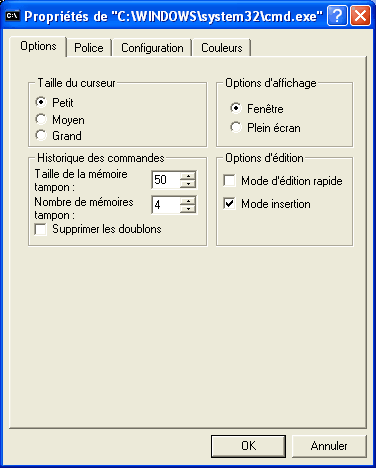Click the cmd.exe icon in title bar
The width and height of the screenshot is (376, 468).
click(x=13, y=16)
